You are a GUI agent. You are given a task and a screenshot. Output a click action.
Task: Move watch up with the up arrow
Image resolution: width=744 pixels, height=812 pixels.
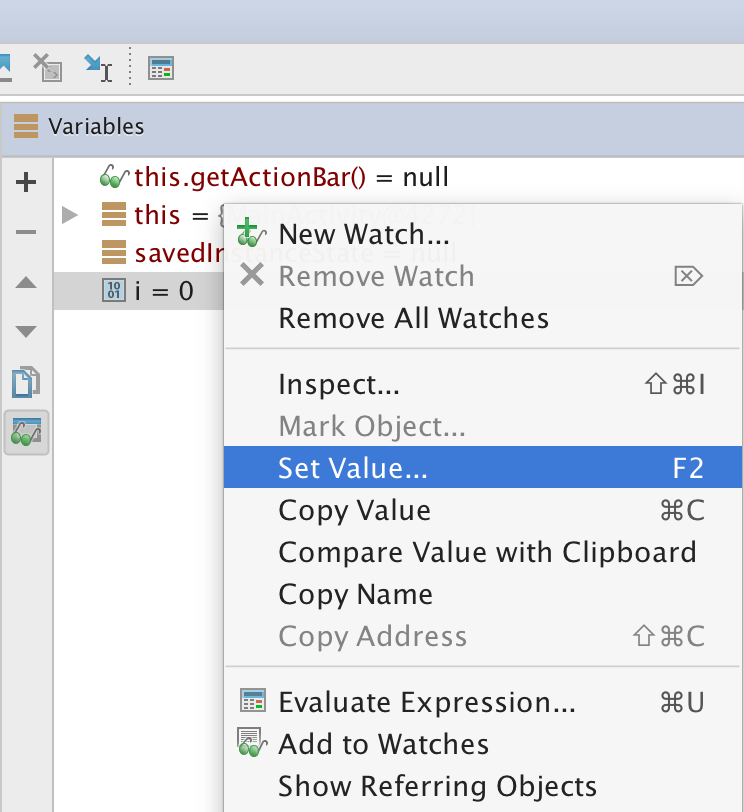coord(27,283)
